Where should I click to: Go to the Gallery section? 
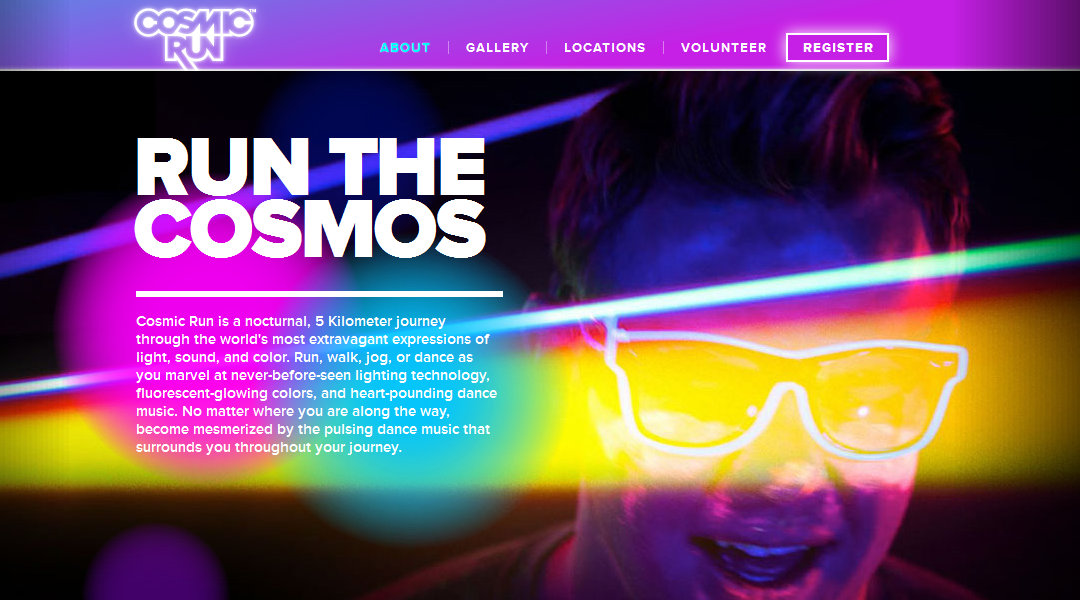(x=497, y=48)
